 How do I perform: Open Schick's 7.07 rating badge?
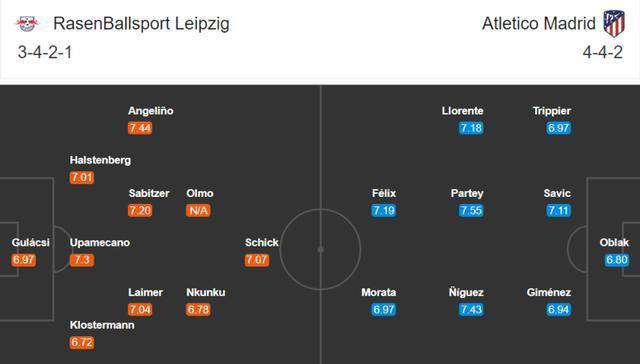257,260
